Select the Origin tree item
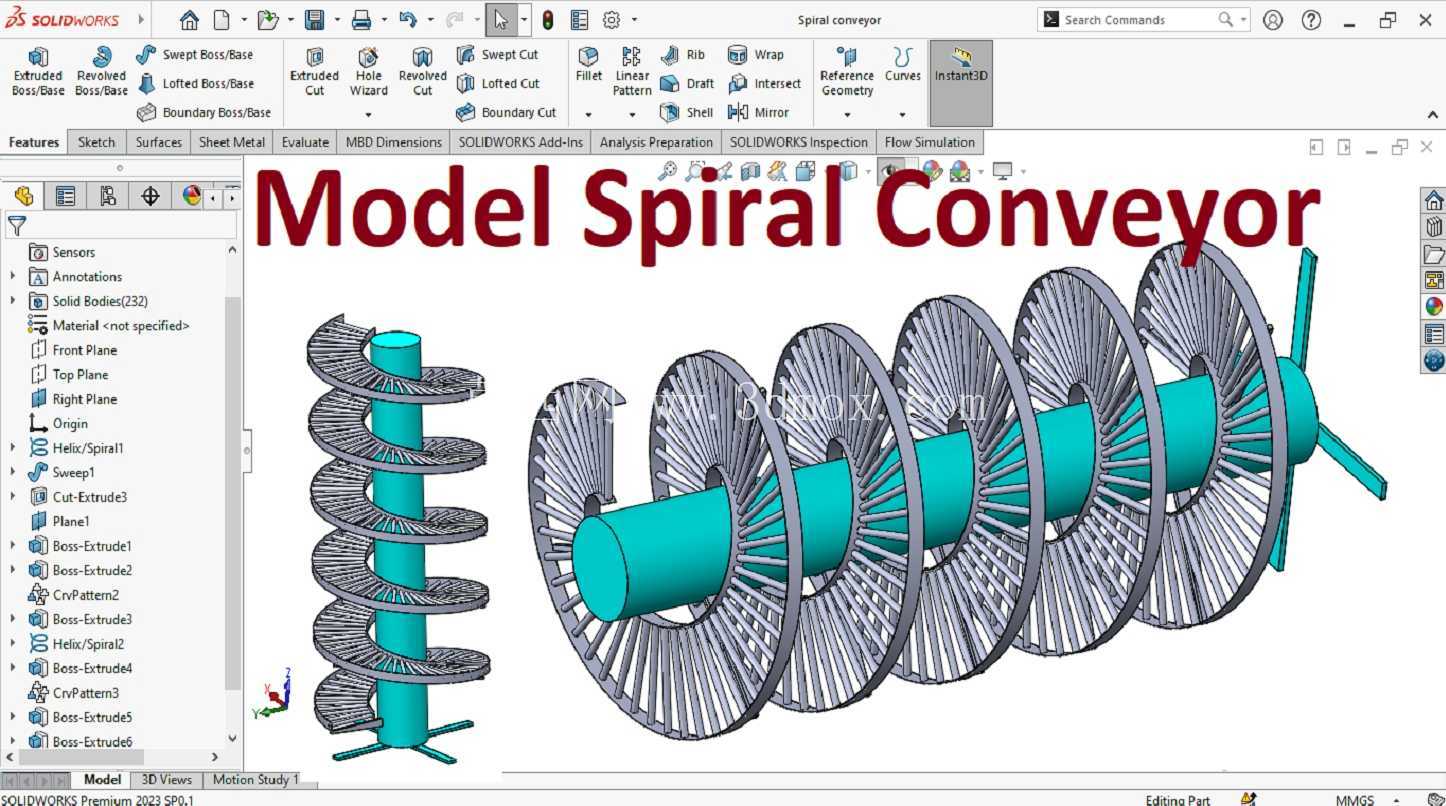The image size is (1446, 806). (x=58, y=424)
